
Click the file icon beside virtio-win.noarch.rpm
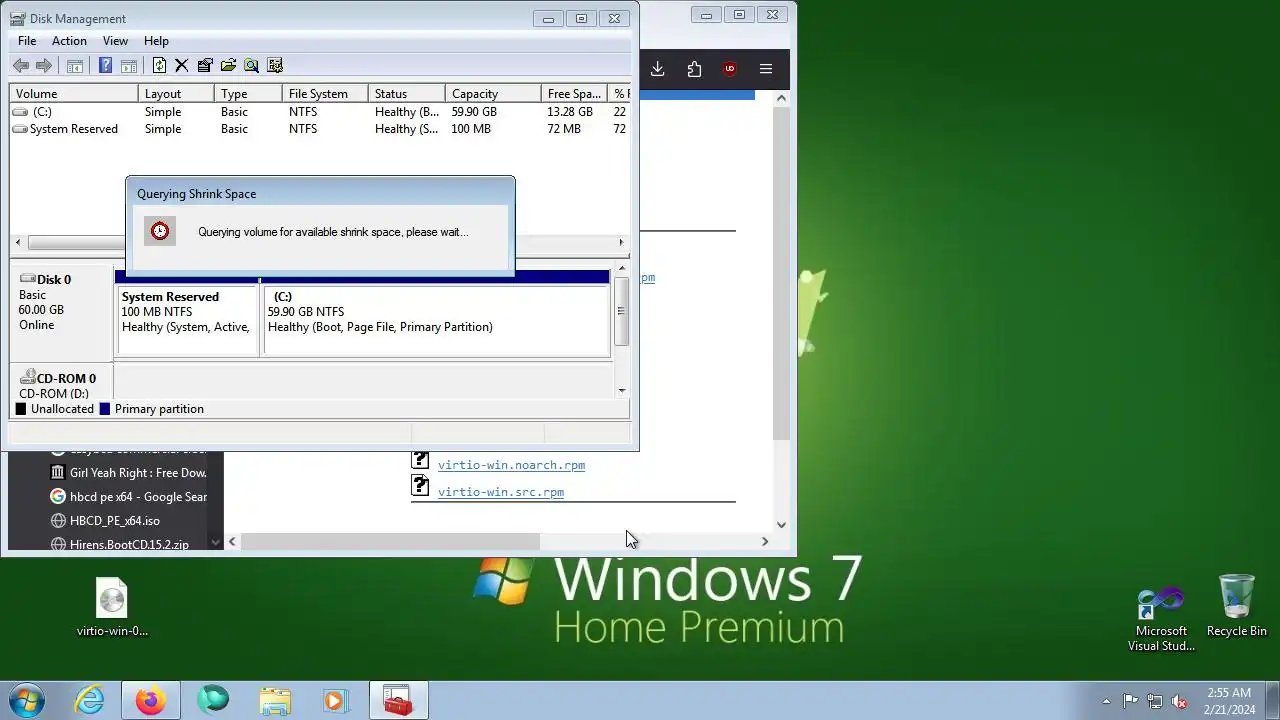point(421,460)
